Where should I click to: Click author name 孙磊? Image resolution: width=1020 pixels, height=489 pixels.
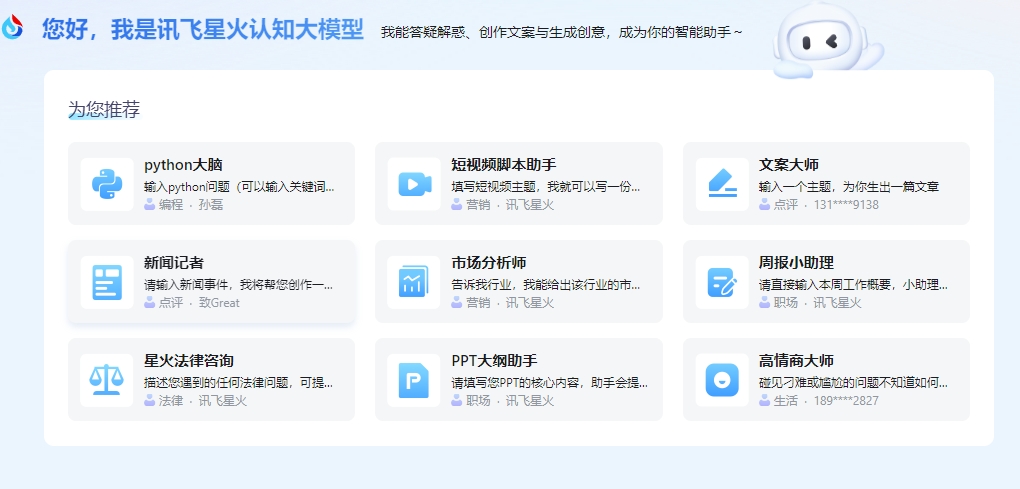point(211,205)
